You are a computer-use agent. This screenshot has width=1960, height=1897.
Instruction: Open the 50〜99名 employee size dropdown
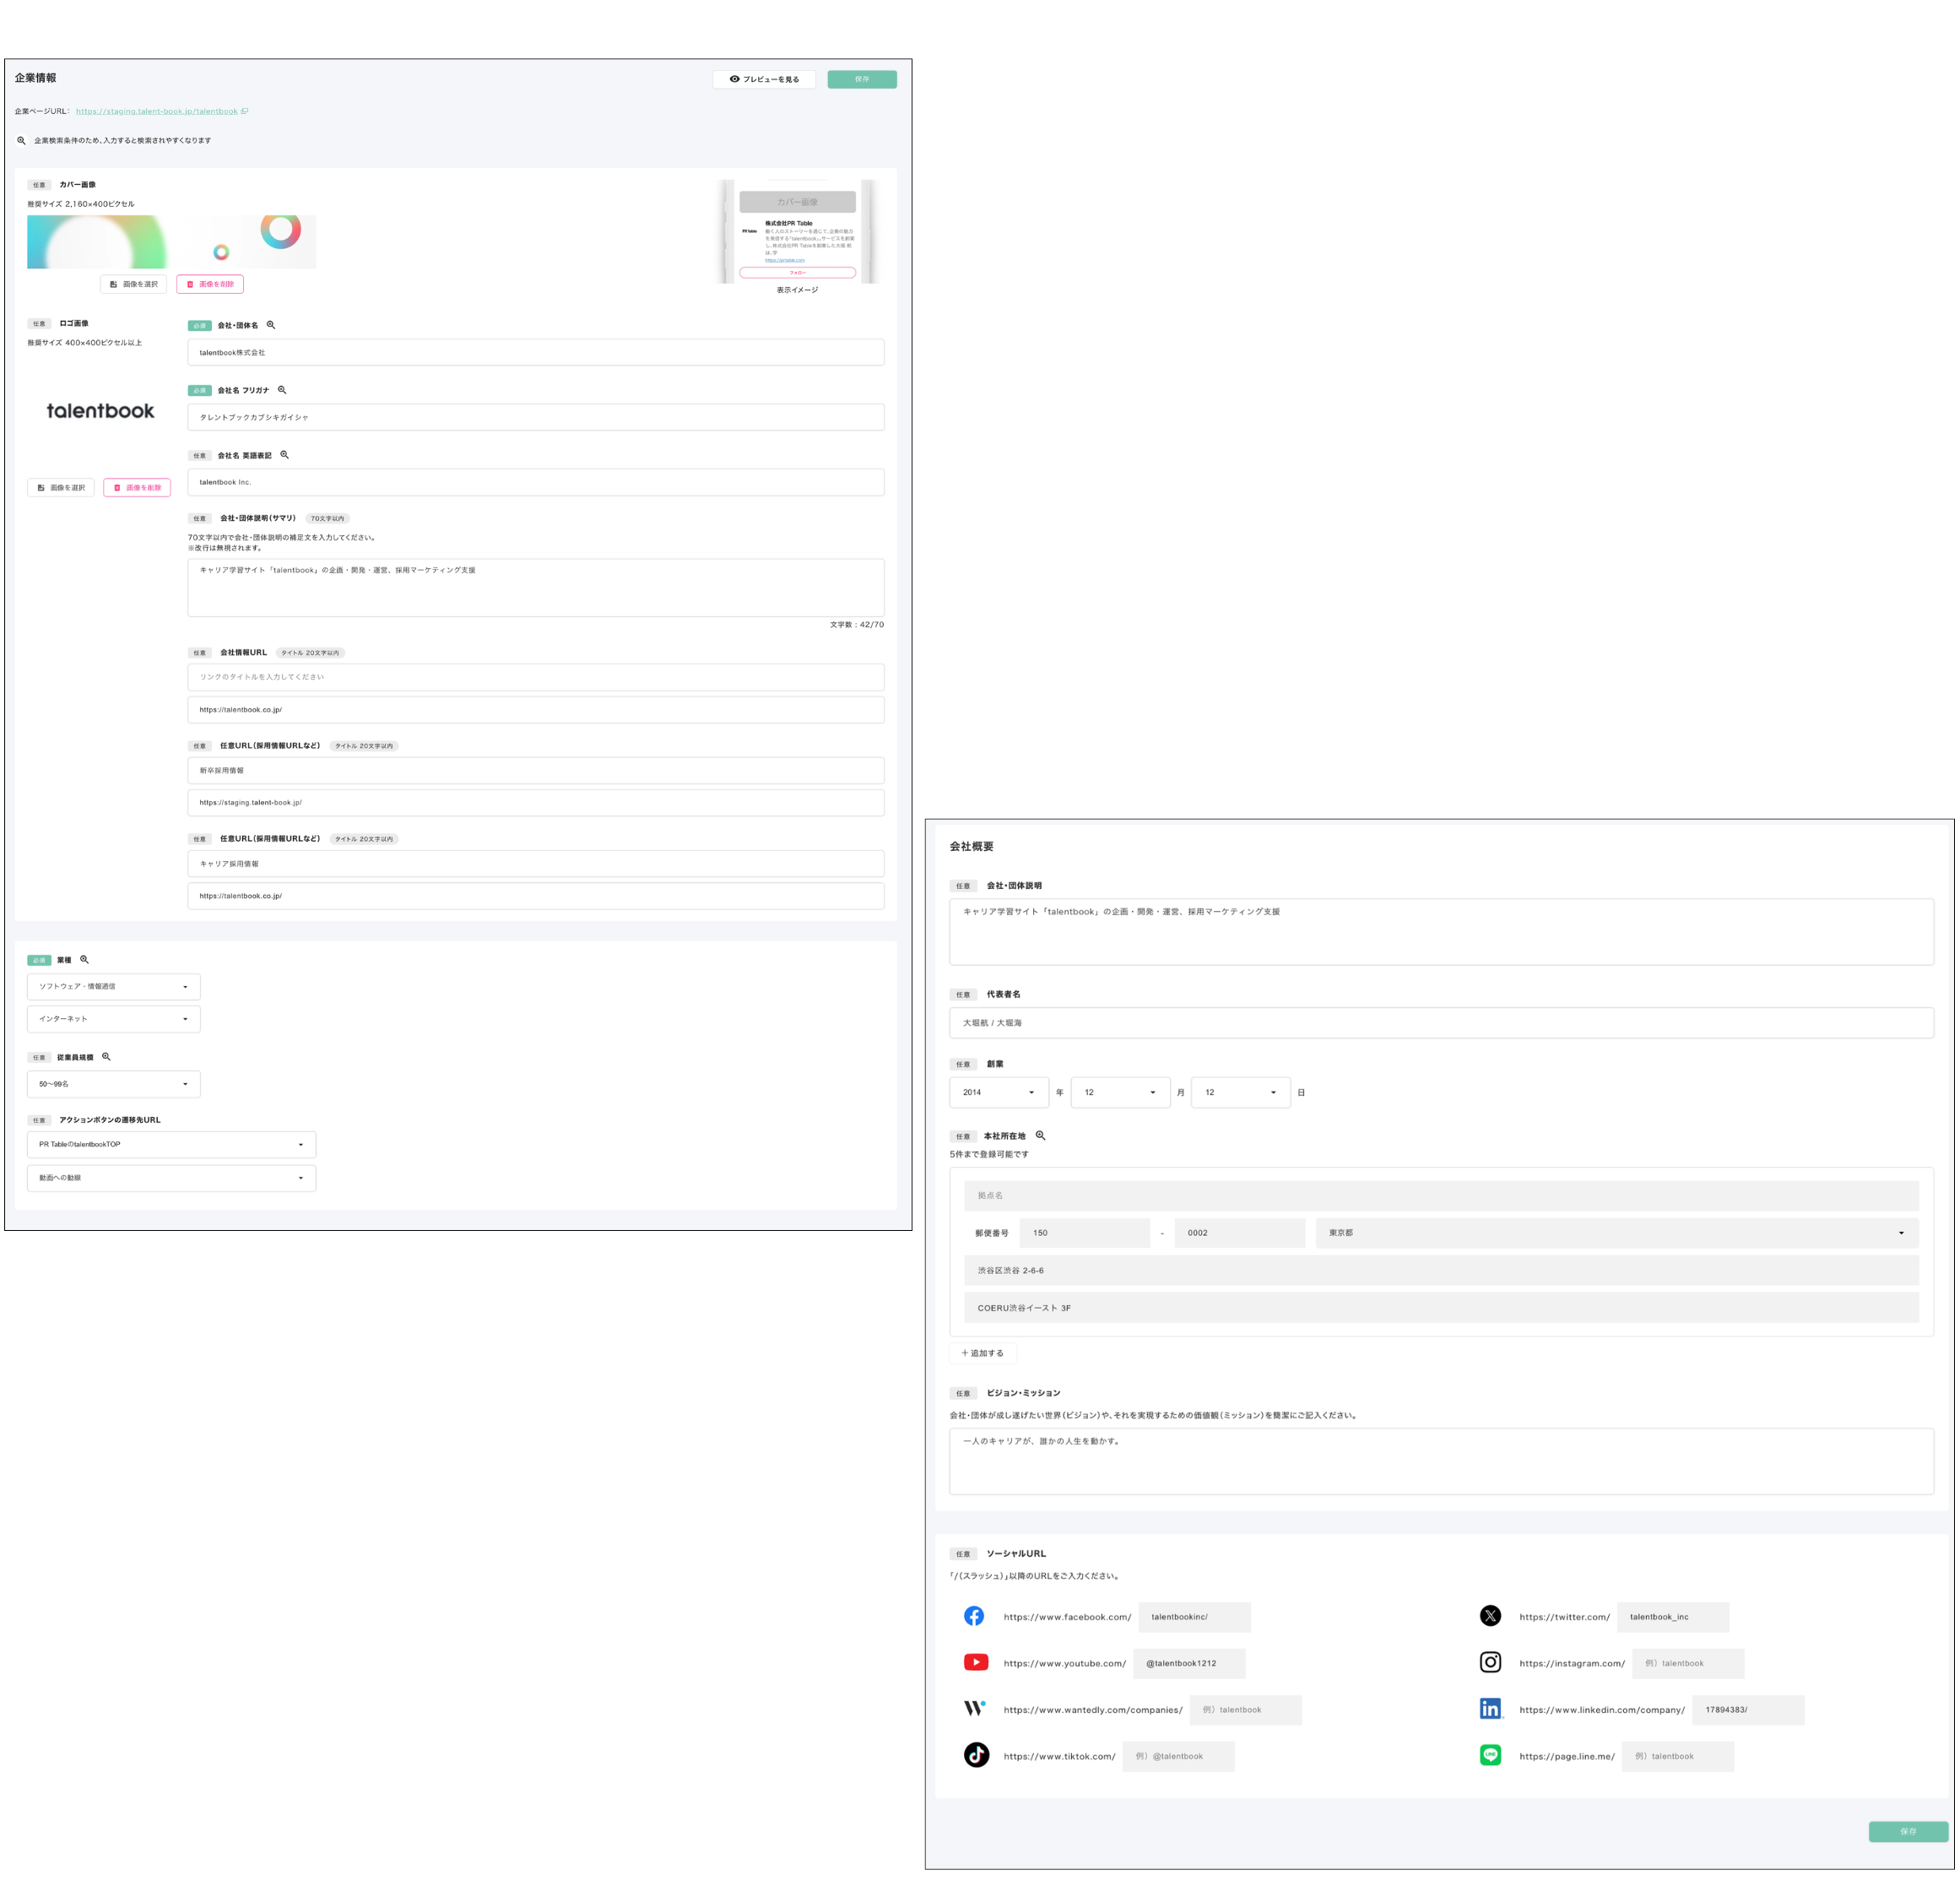click(114, 1084)
